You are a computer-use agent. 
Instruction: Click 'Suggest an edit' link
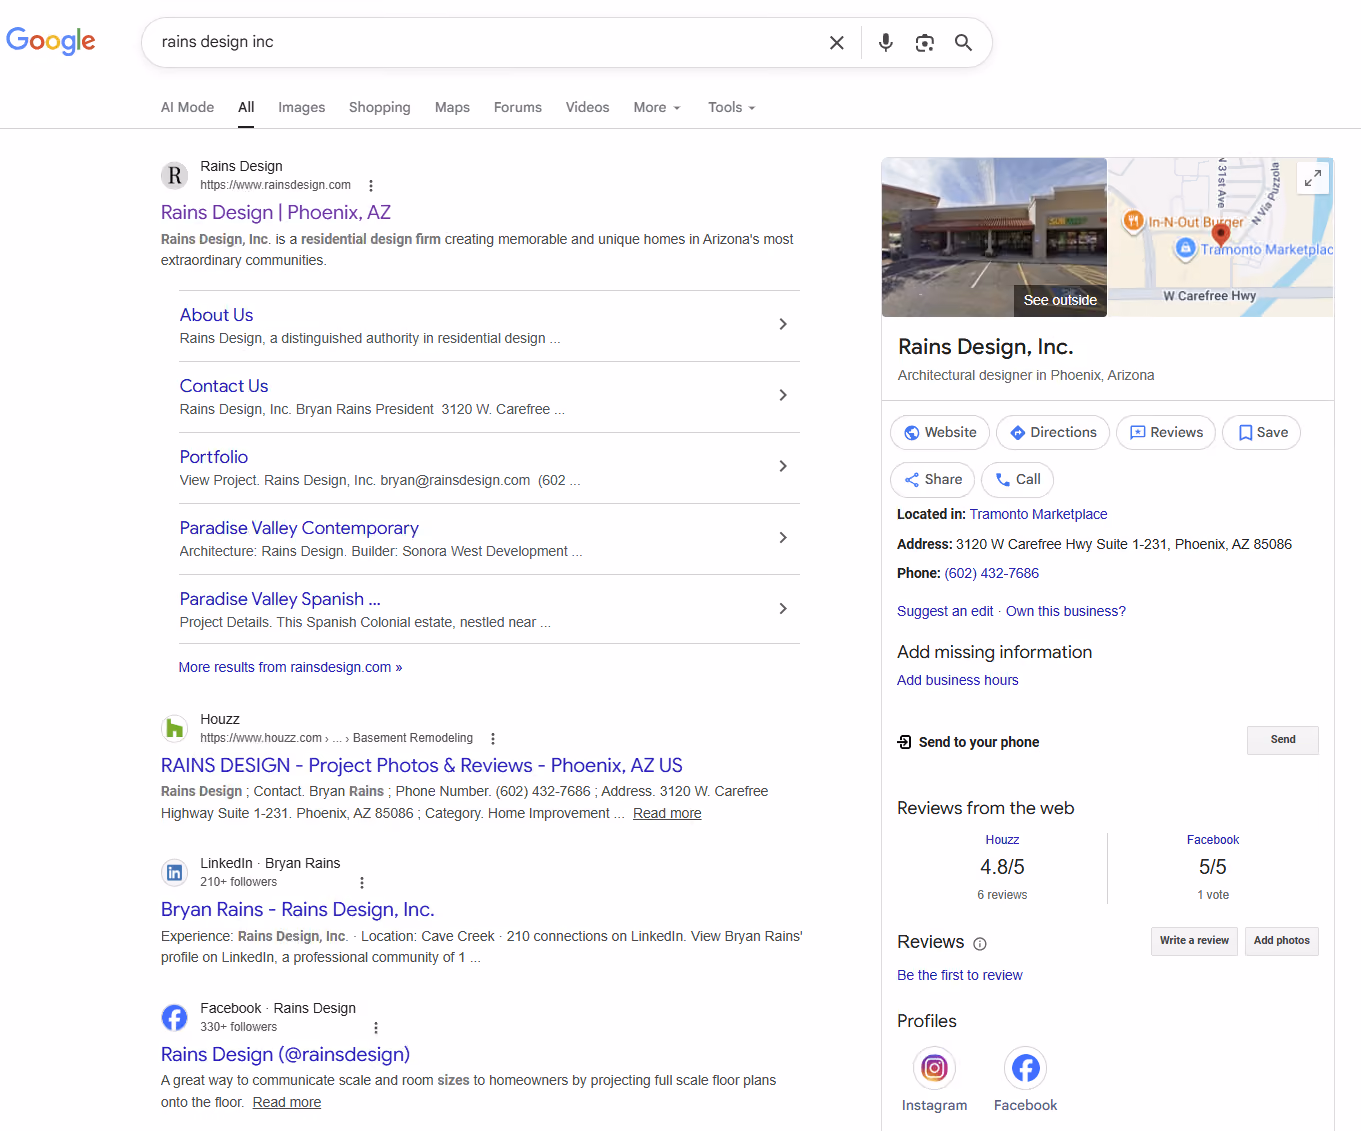[x=945, y=611]
